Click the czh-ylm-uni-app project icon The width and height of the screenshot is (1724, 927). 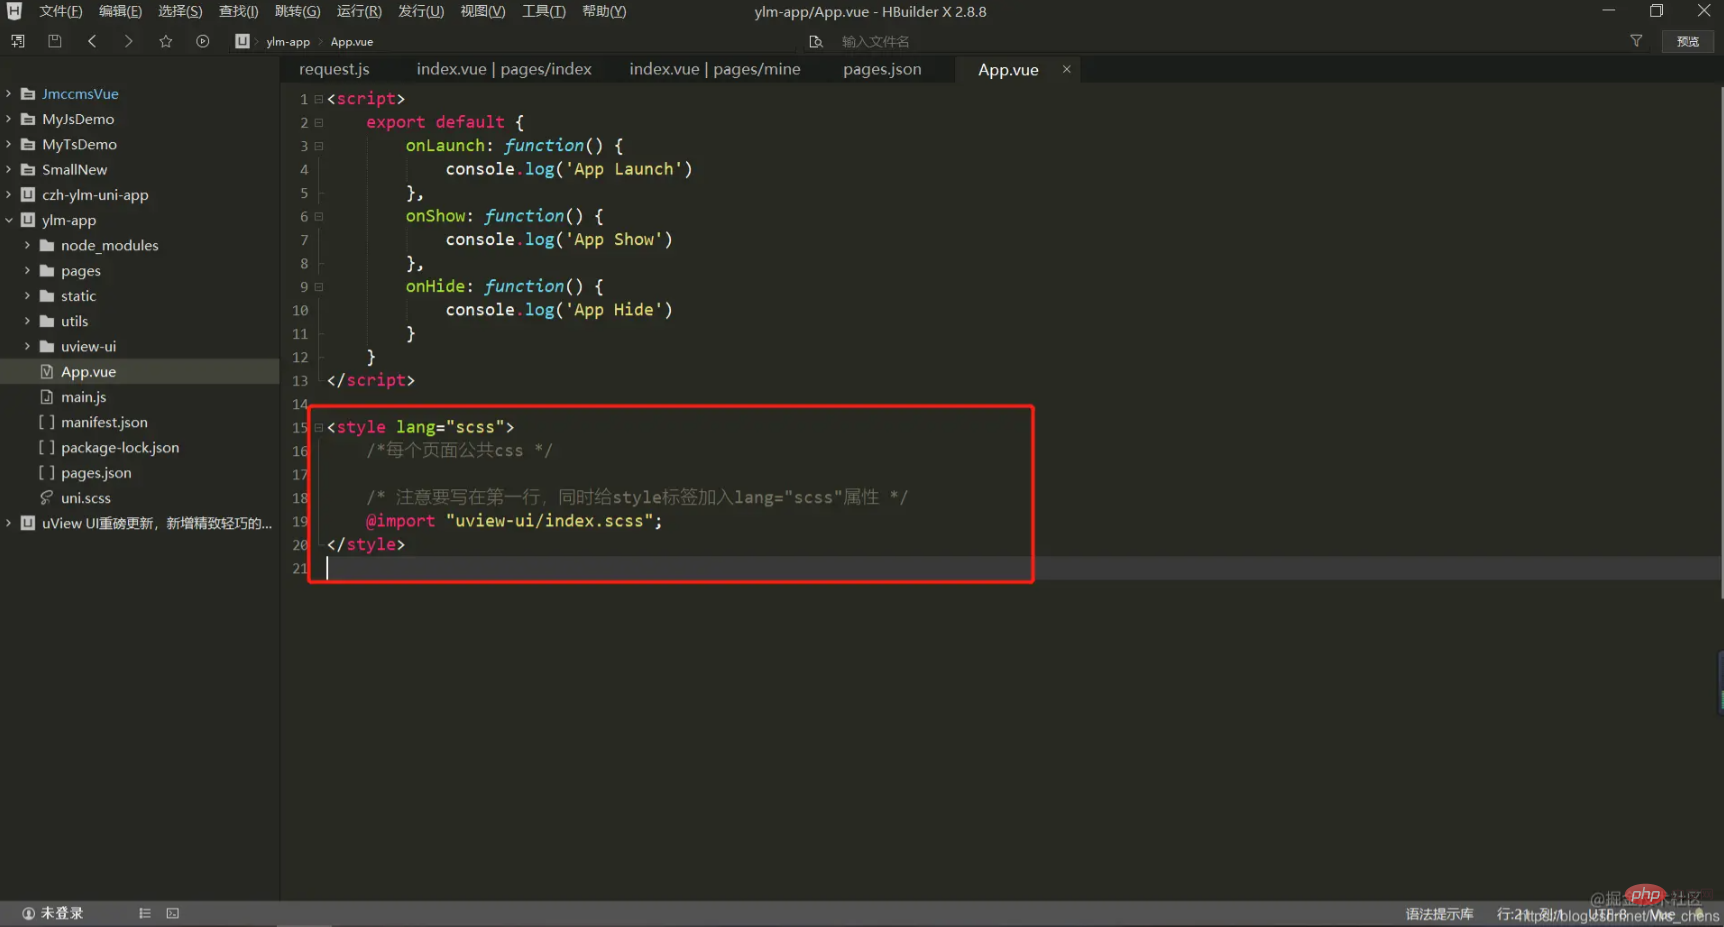click(x=28, y=195)
